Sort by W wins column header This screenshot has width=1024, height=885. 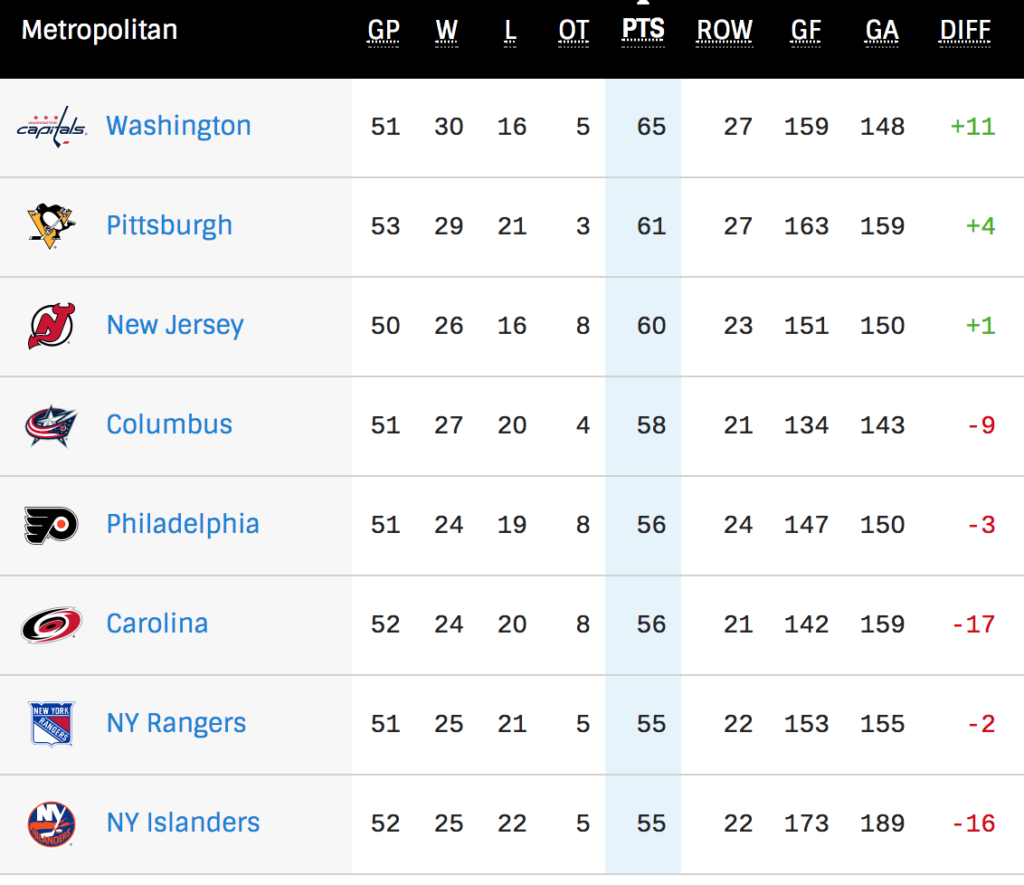446,31
